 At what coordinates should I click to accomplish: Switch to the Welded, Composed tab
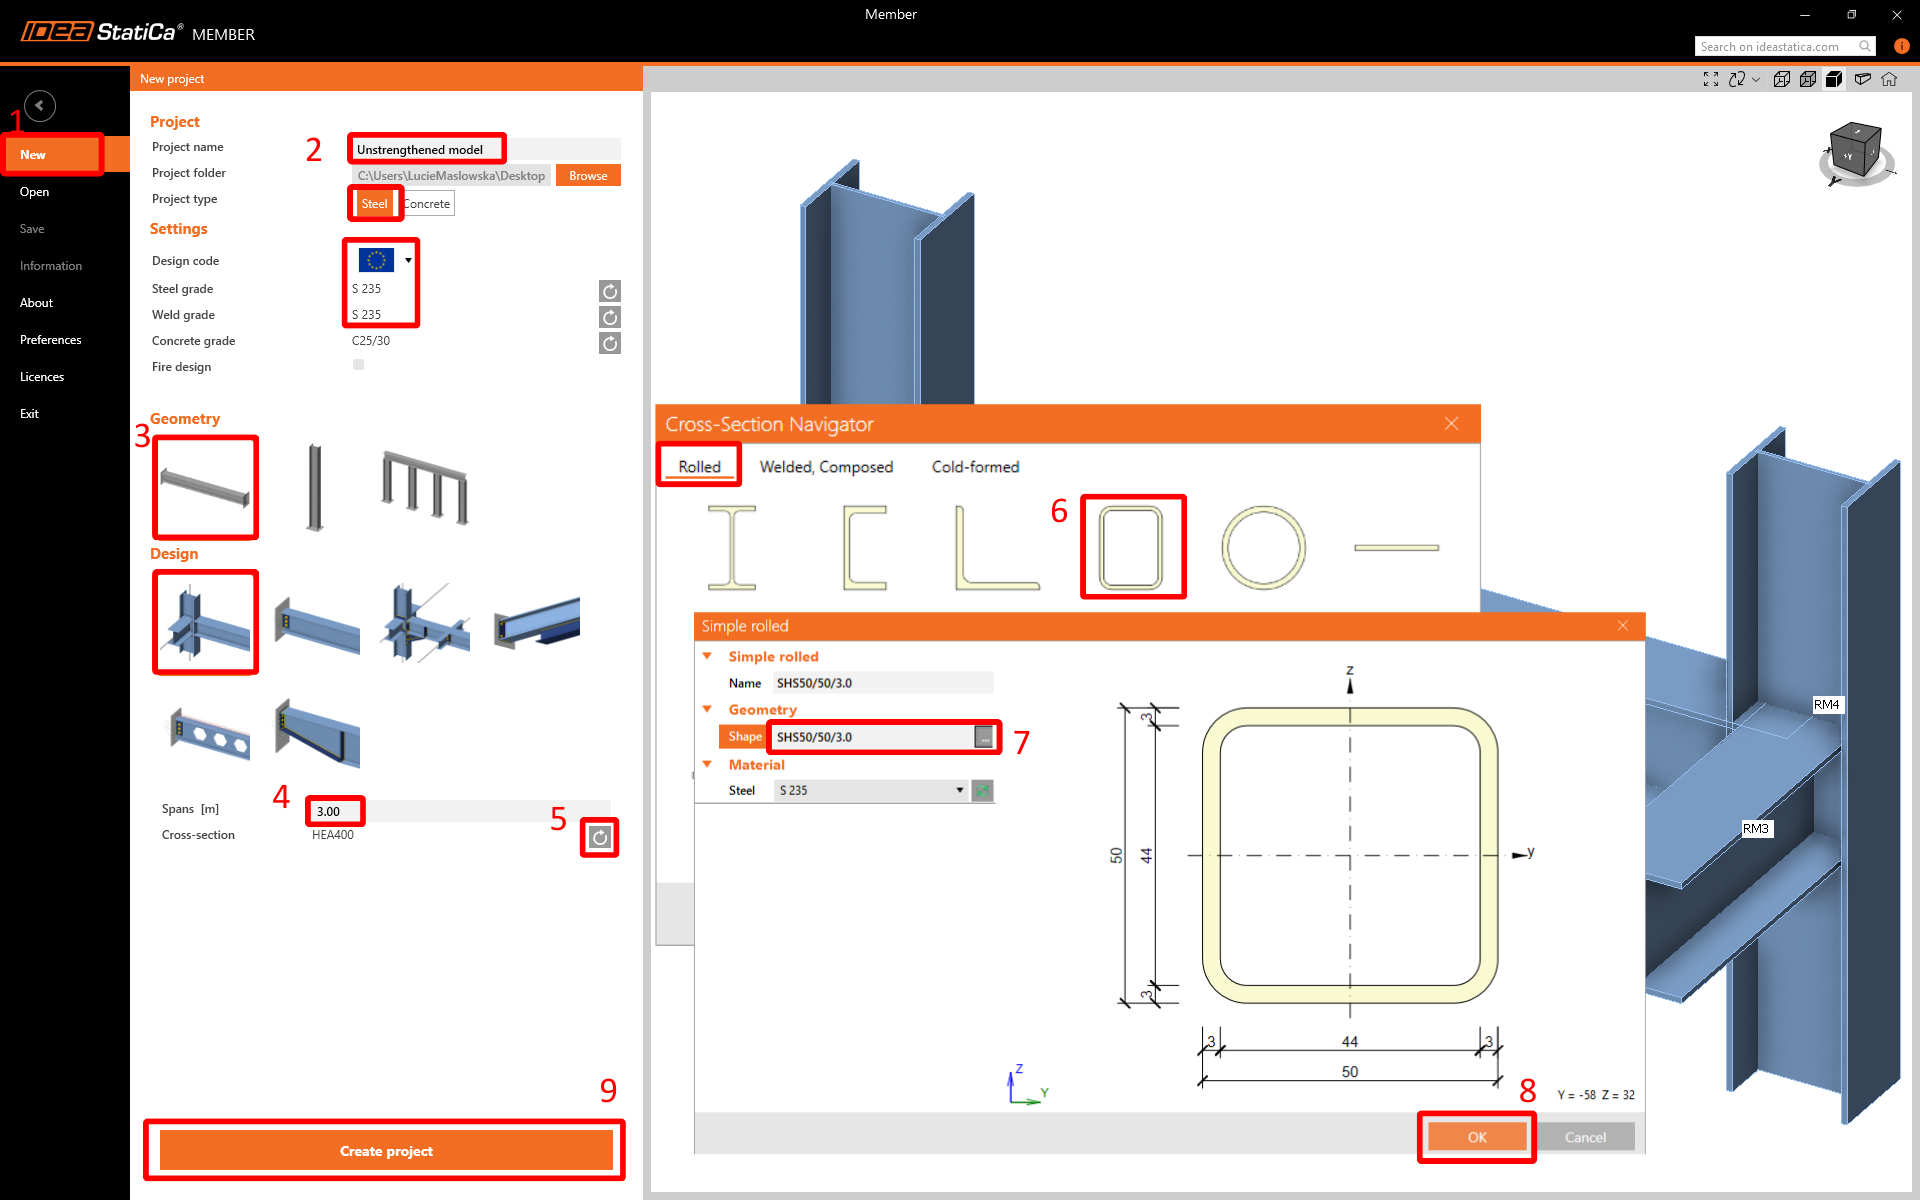point(826,467)
